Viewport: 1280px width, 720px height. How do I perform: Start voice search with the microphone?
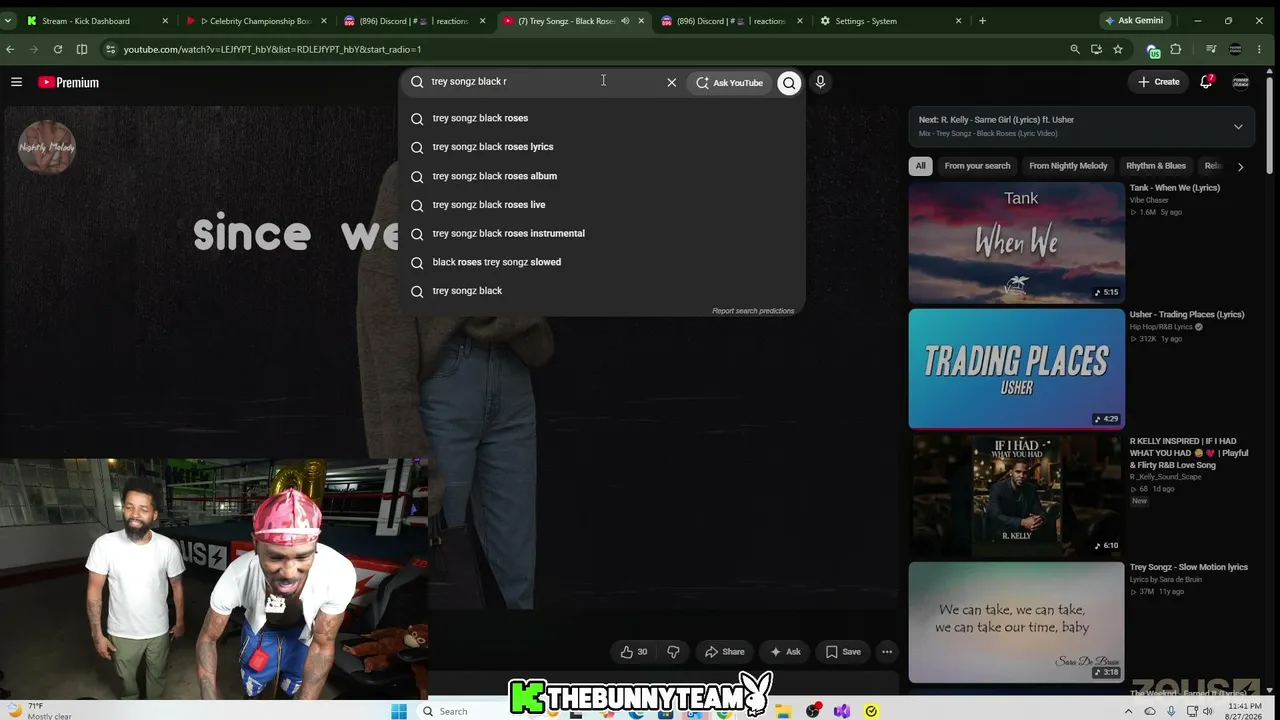pos(820,83)
